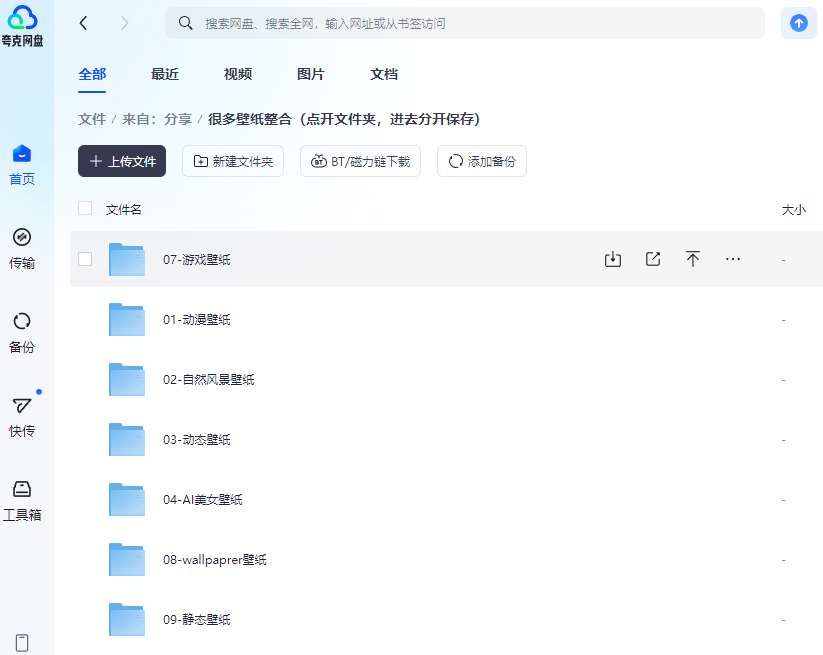Click the 03-动态壁纸 folder icon
The image size is (823, 655).
(x=127, y=439)
